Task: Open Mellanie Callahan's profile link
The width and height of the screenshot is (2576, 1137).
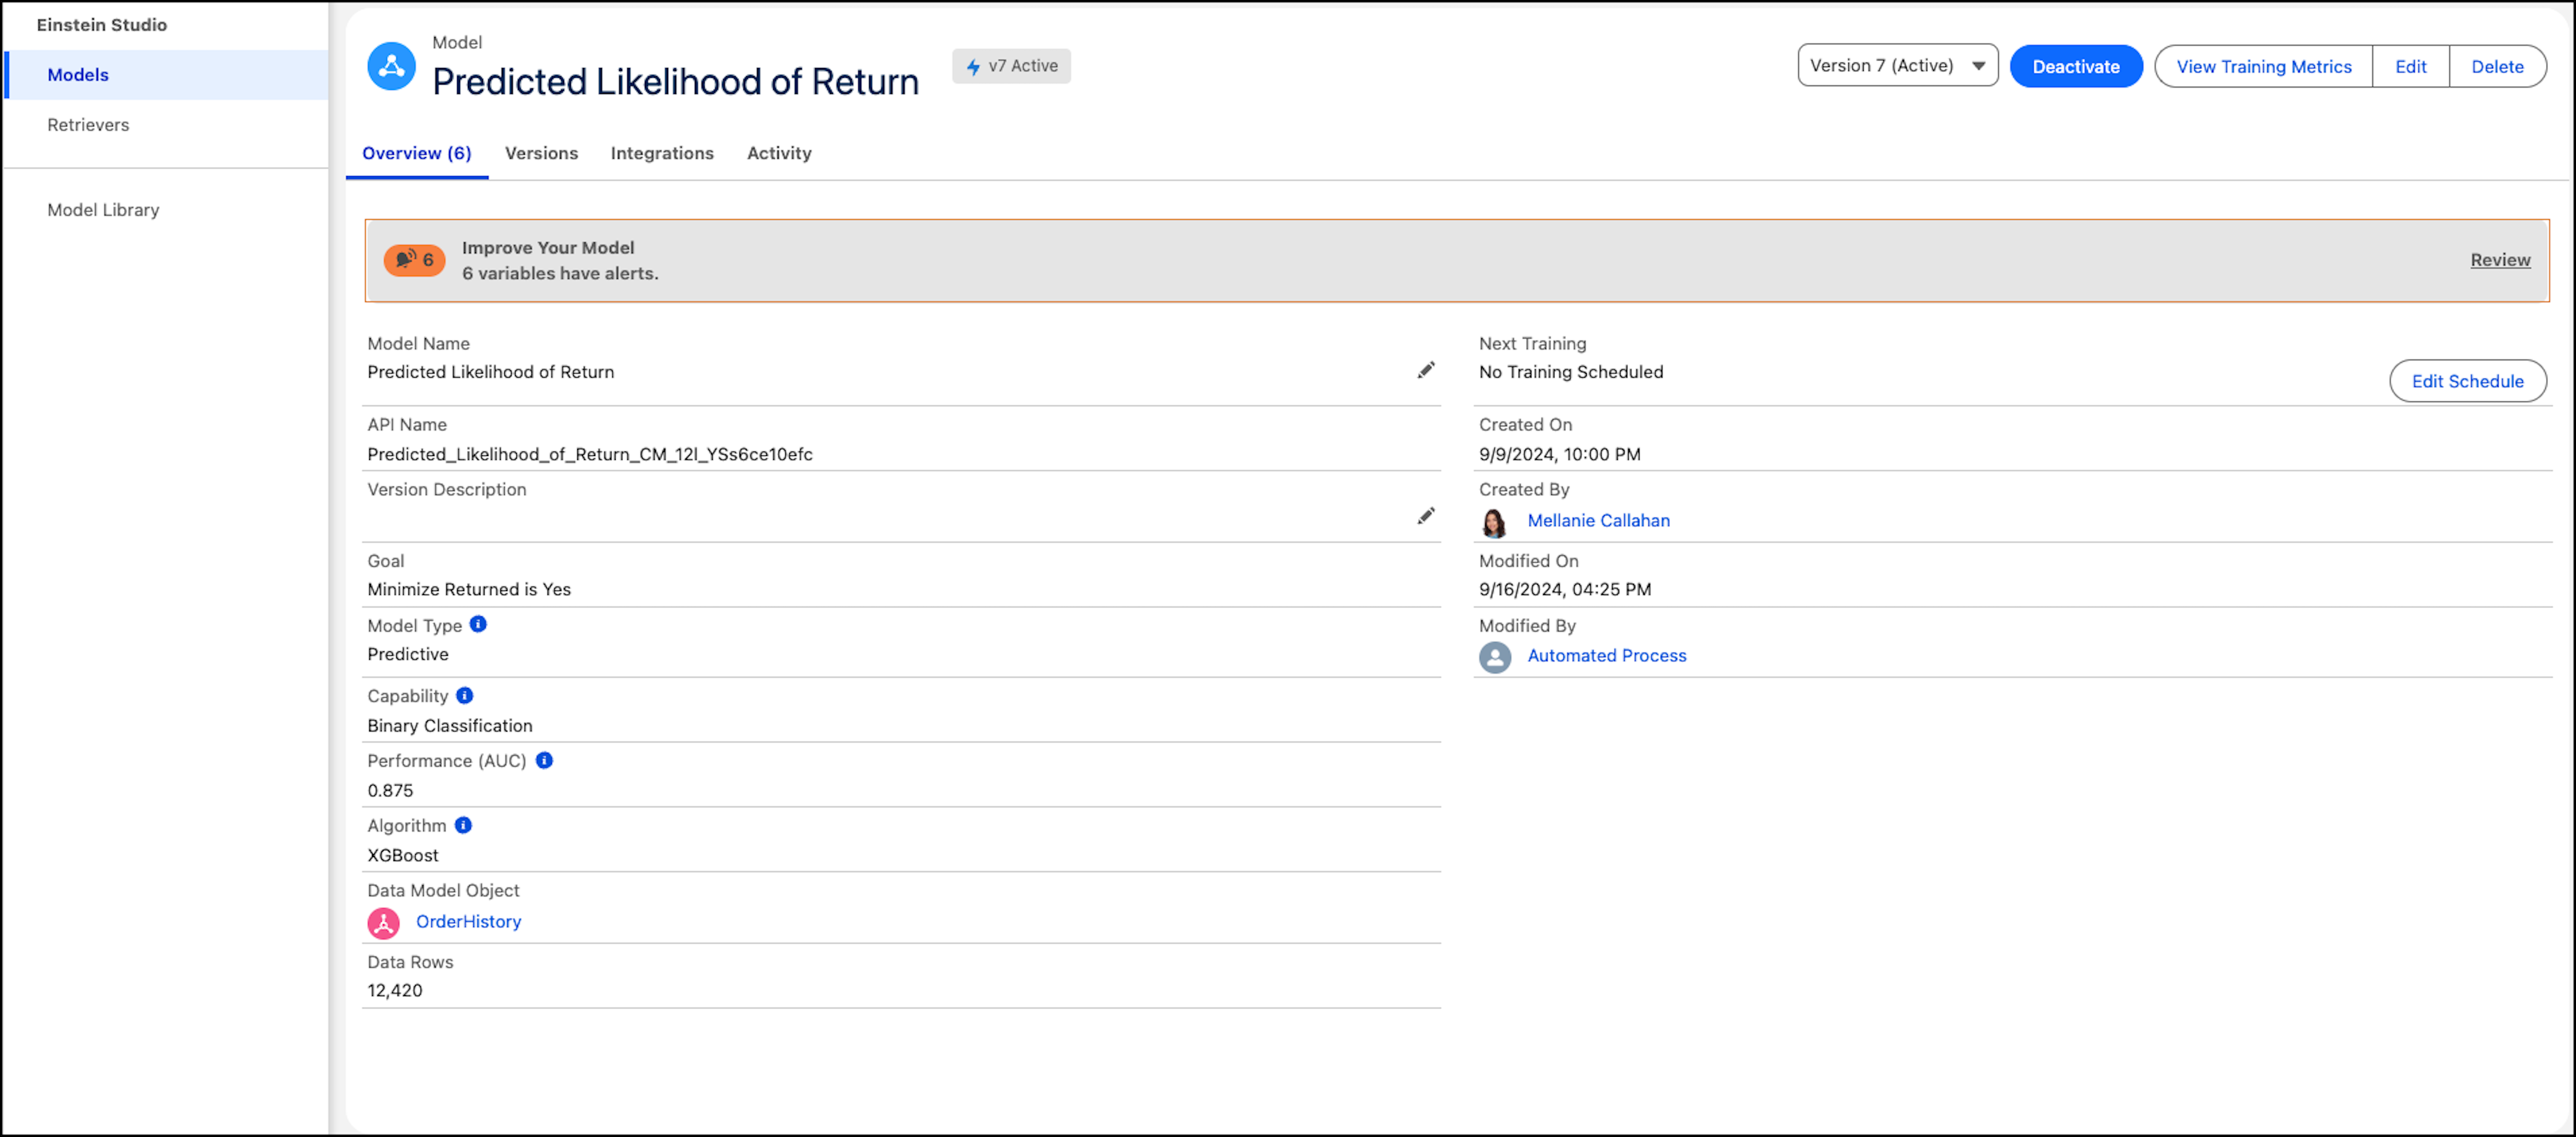Action: pyautogui.click(x=1598, y=521)
